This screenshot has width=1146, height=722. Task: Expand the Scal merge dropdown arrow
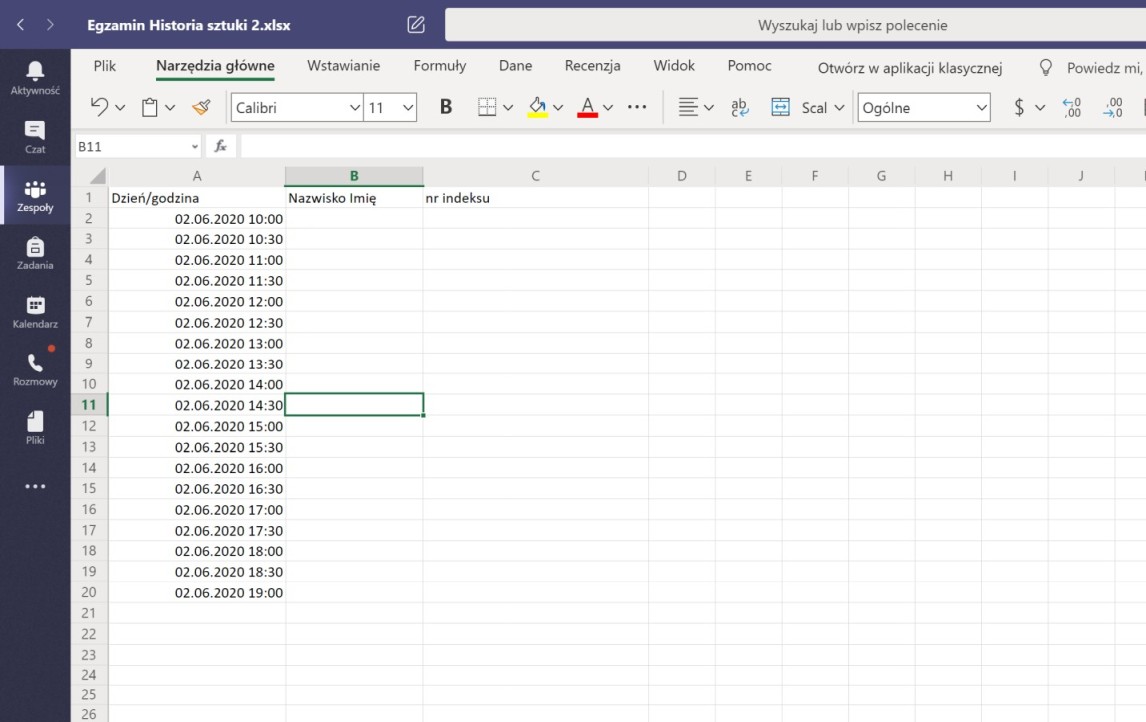(x=840, y=107)
